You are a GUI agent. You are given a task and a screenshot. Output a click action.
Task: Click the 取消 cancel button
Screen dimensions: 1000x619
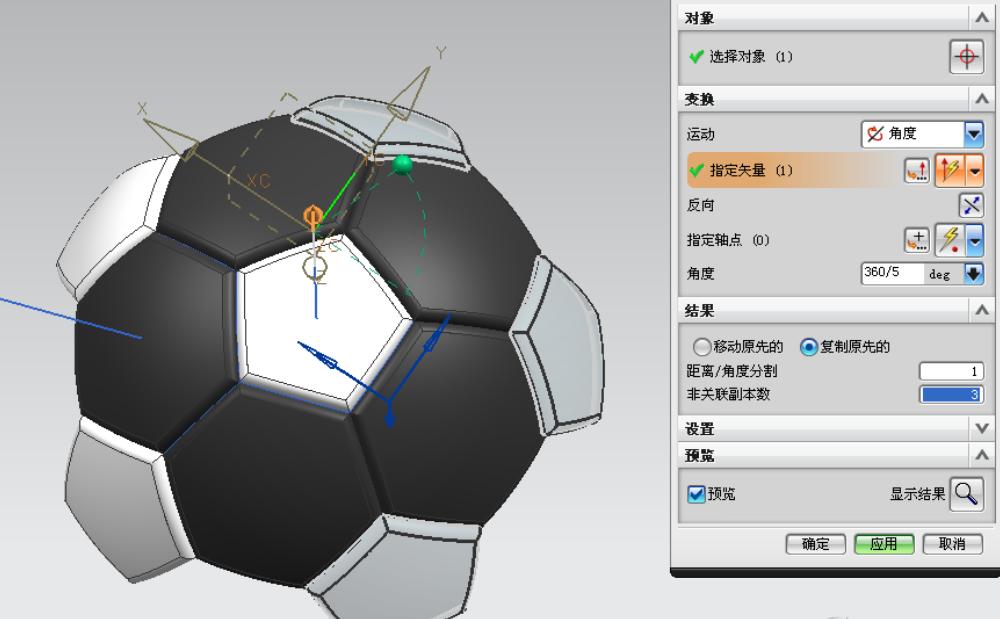pyautogui.click(x=951, y=544)
